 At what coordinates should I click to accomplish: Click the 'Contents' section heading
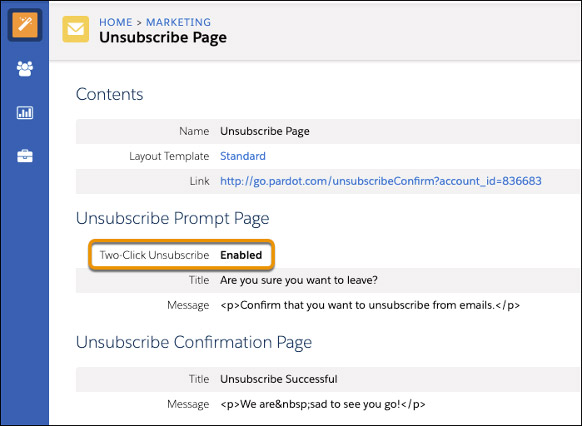pyautogui.click(x=109, y=94)
